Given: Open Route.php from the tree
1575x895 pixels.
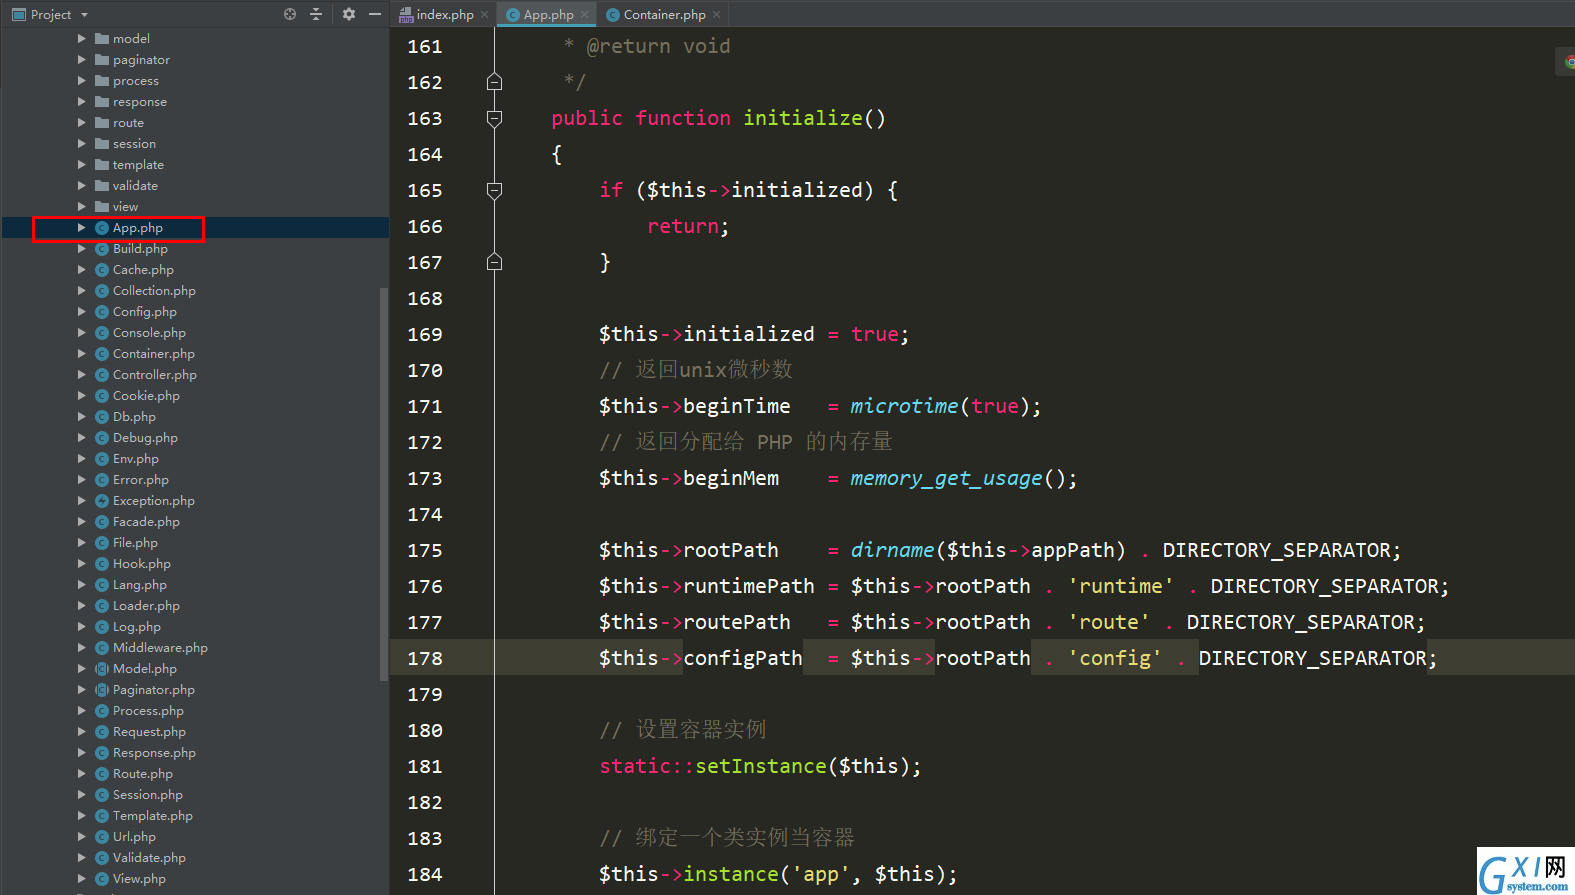Looking at the screenshot, I should click(142, 774).
